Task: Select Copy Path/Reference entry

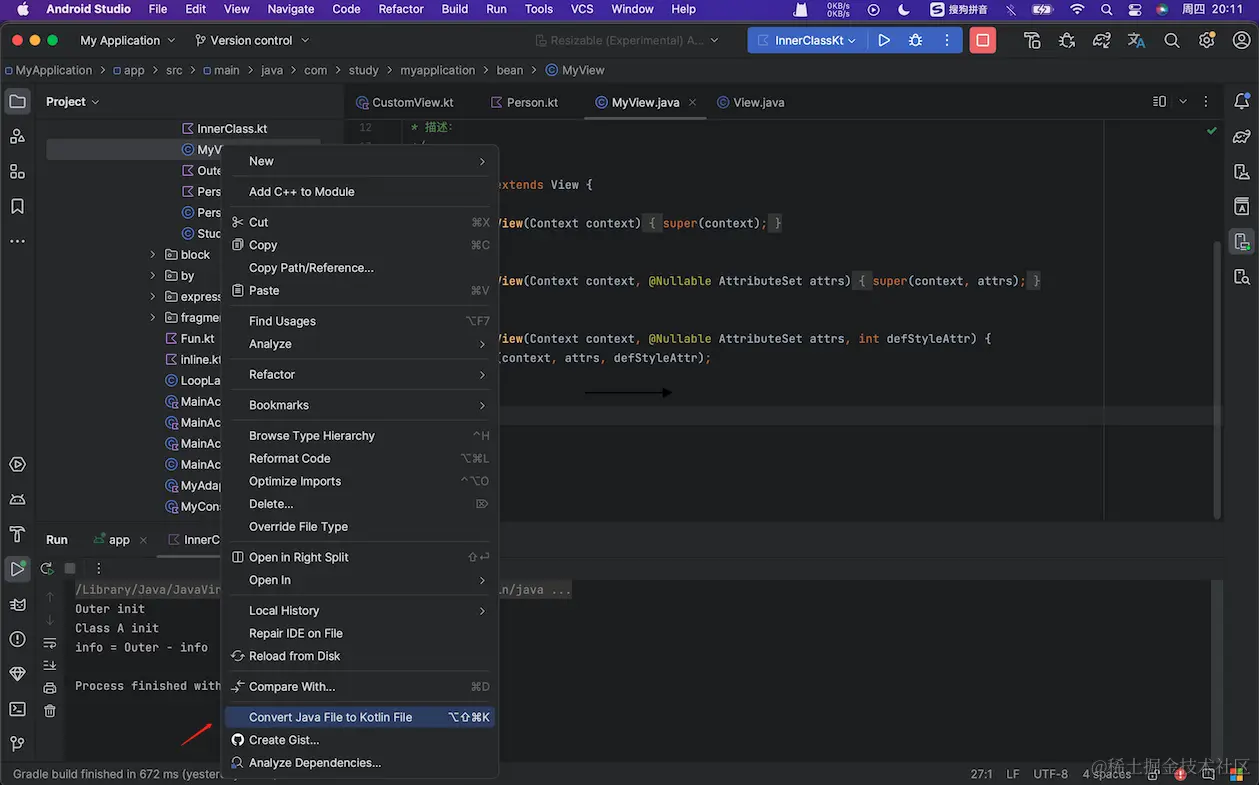Action: 360,268
